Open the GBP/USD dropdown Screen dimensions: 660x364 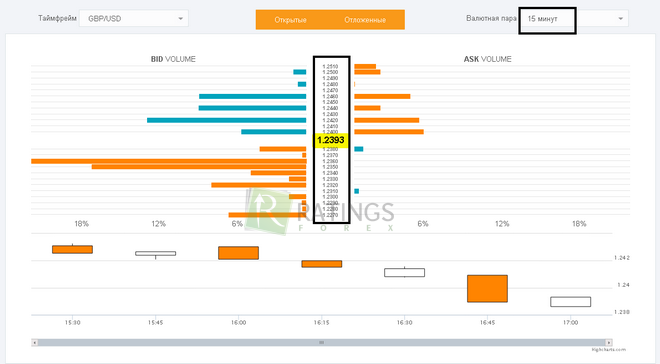[134, 19]
